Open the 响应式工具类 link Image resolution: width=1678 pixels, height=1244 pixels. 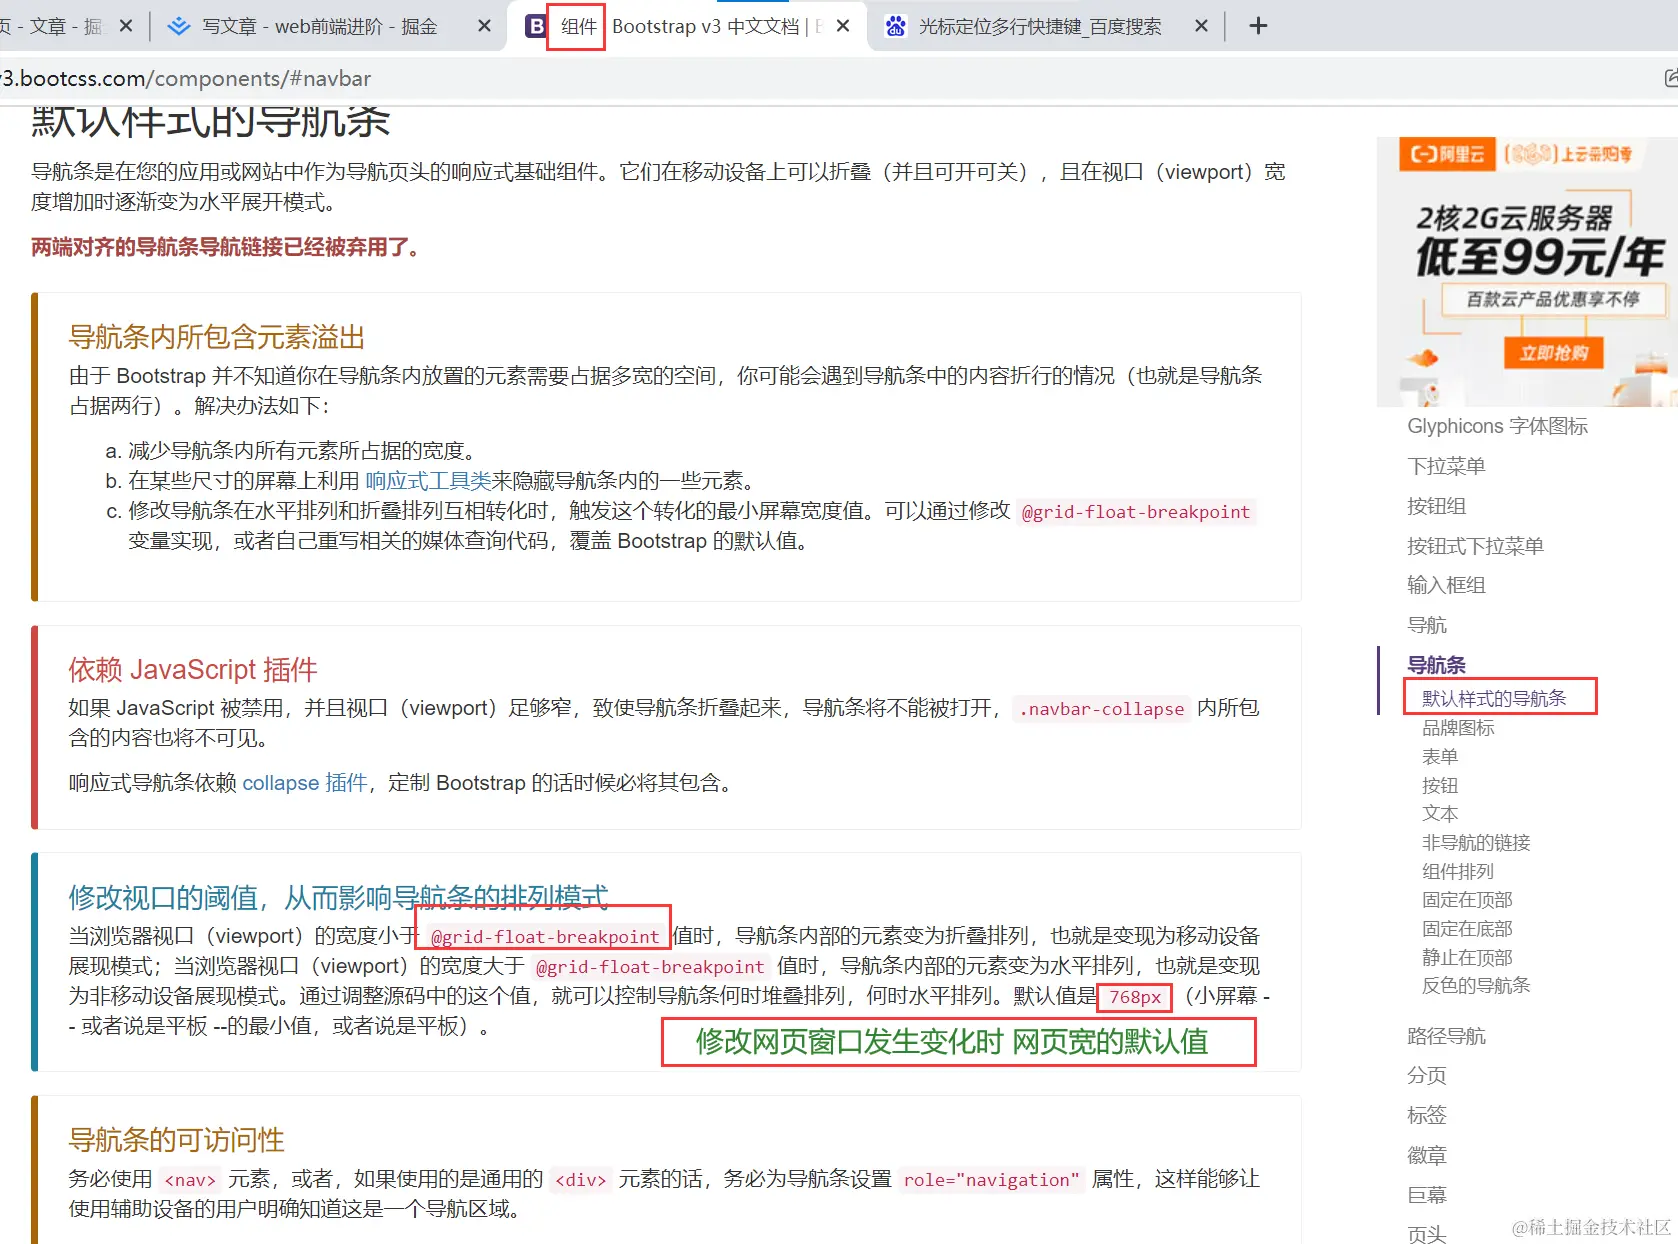pos(428,481)
